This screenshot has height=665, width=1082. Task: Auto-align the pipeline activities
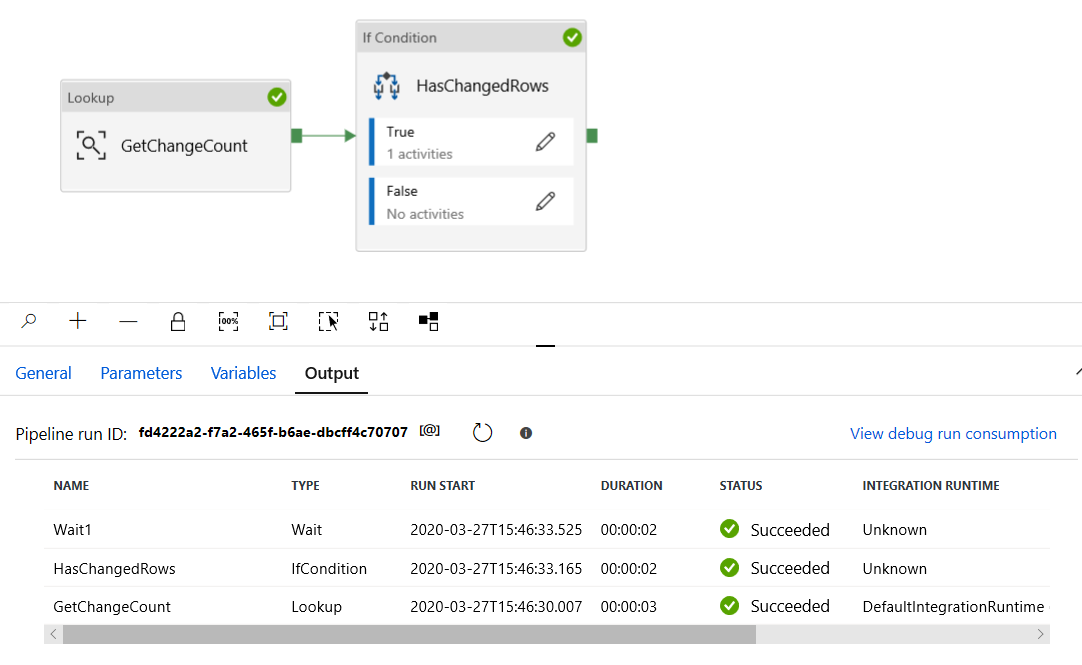coord(378,321)
